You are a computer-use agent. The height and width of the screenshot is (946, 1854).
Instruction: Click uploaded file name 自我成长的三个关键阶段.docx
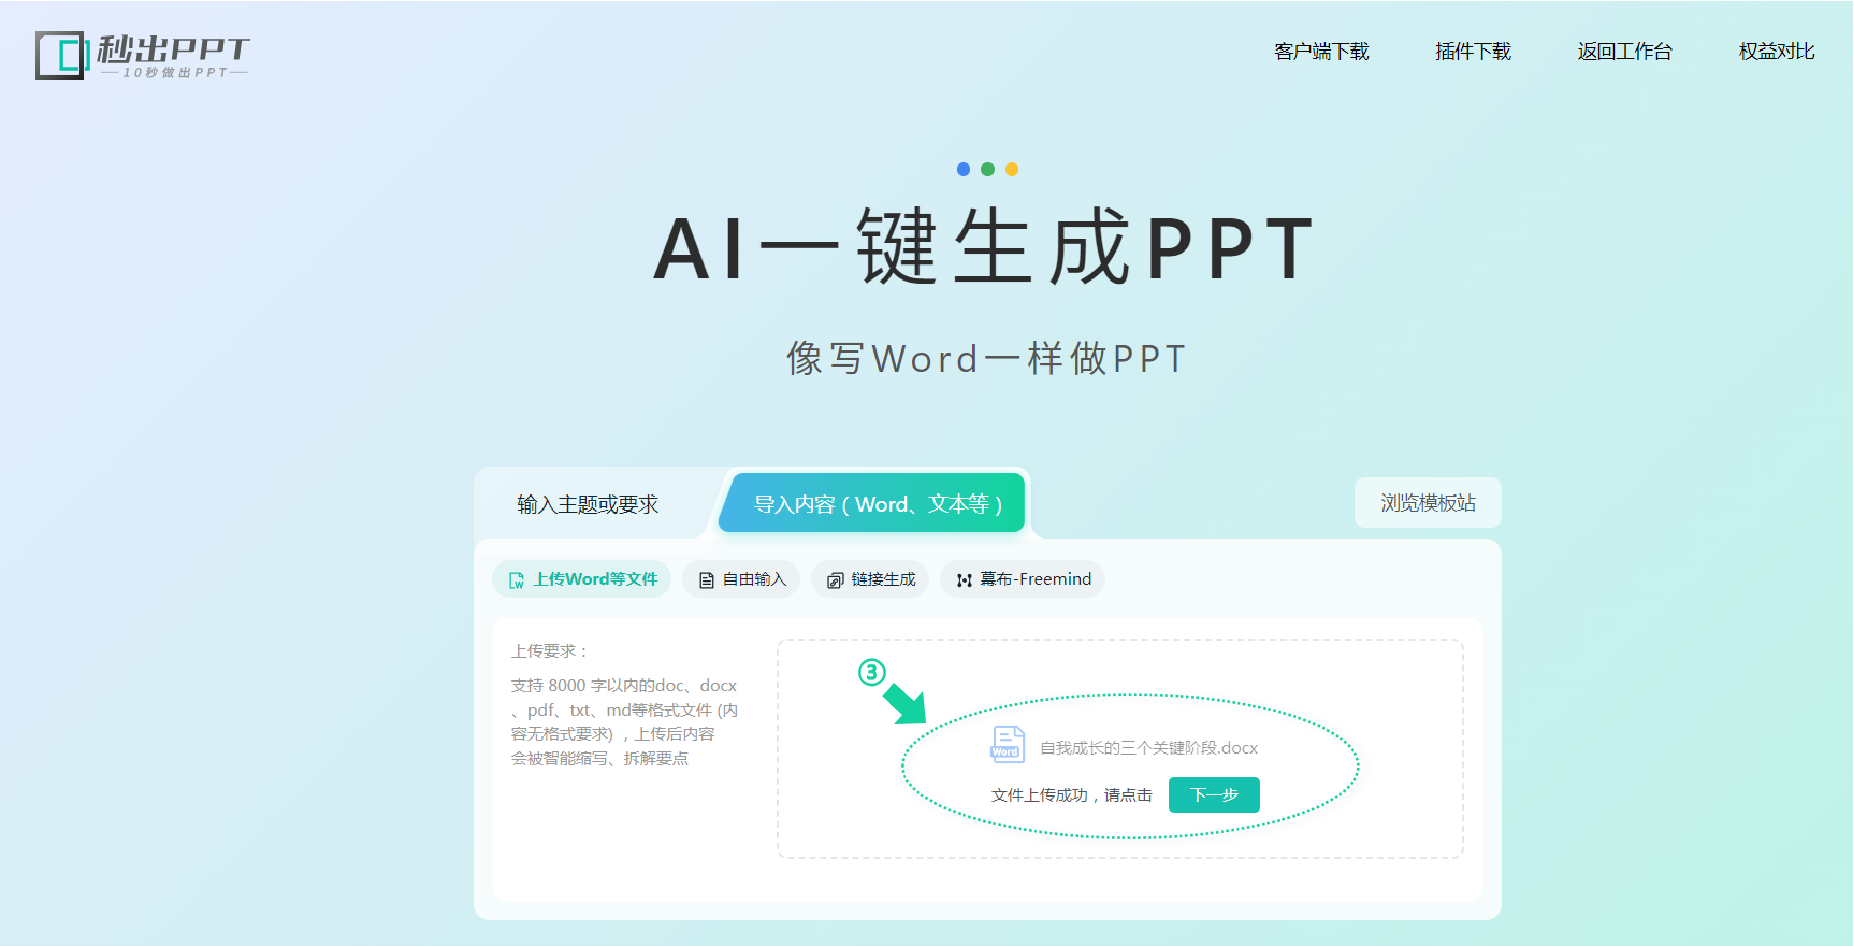(x=1149, y=748)
